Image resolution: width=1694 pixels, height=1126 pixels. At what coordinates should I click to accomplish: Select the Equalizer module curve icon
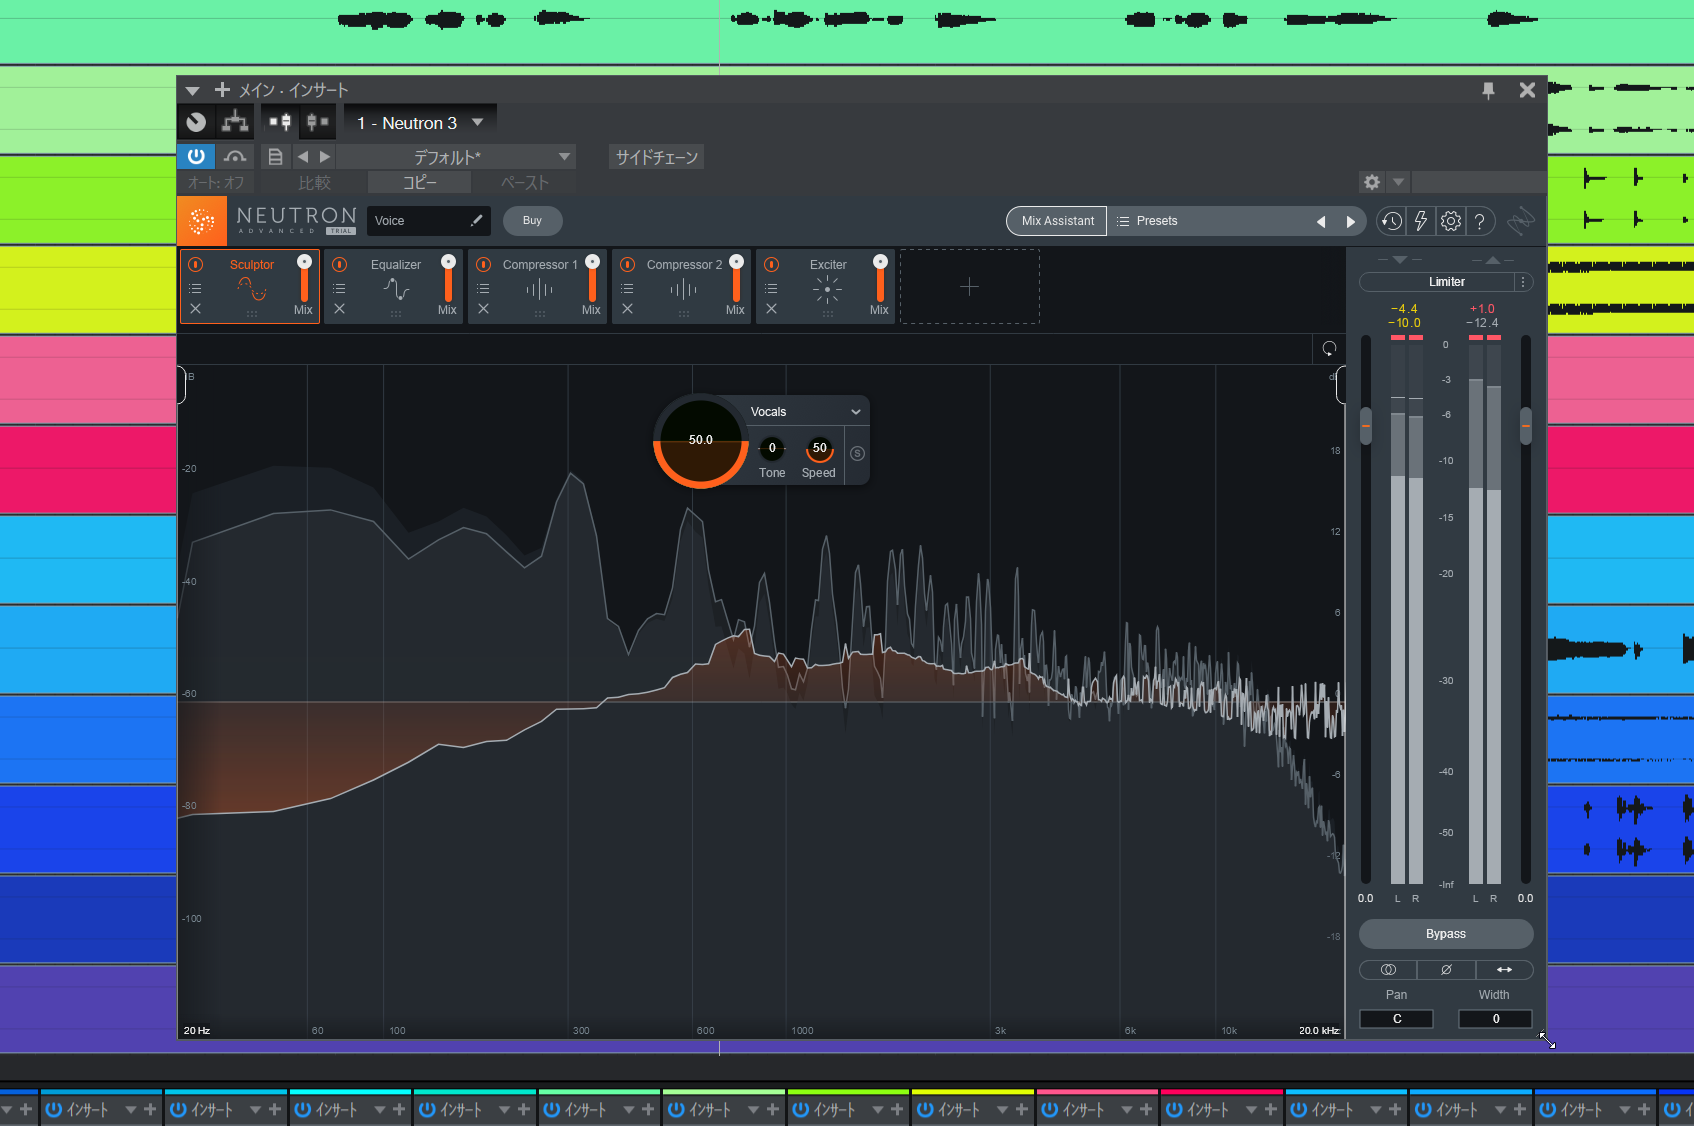pos(396,289)
